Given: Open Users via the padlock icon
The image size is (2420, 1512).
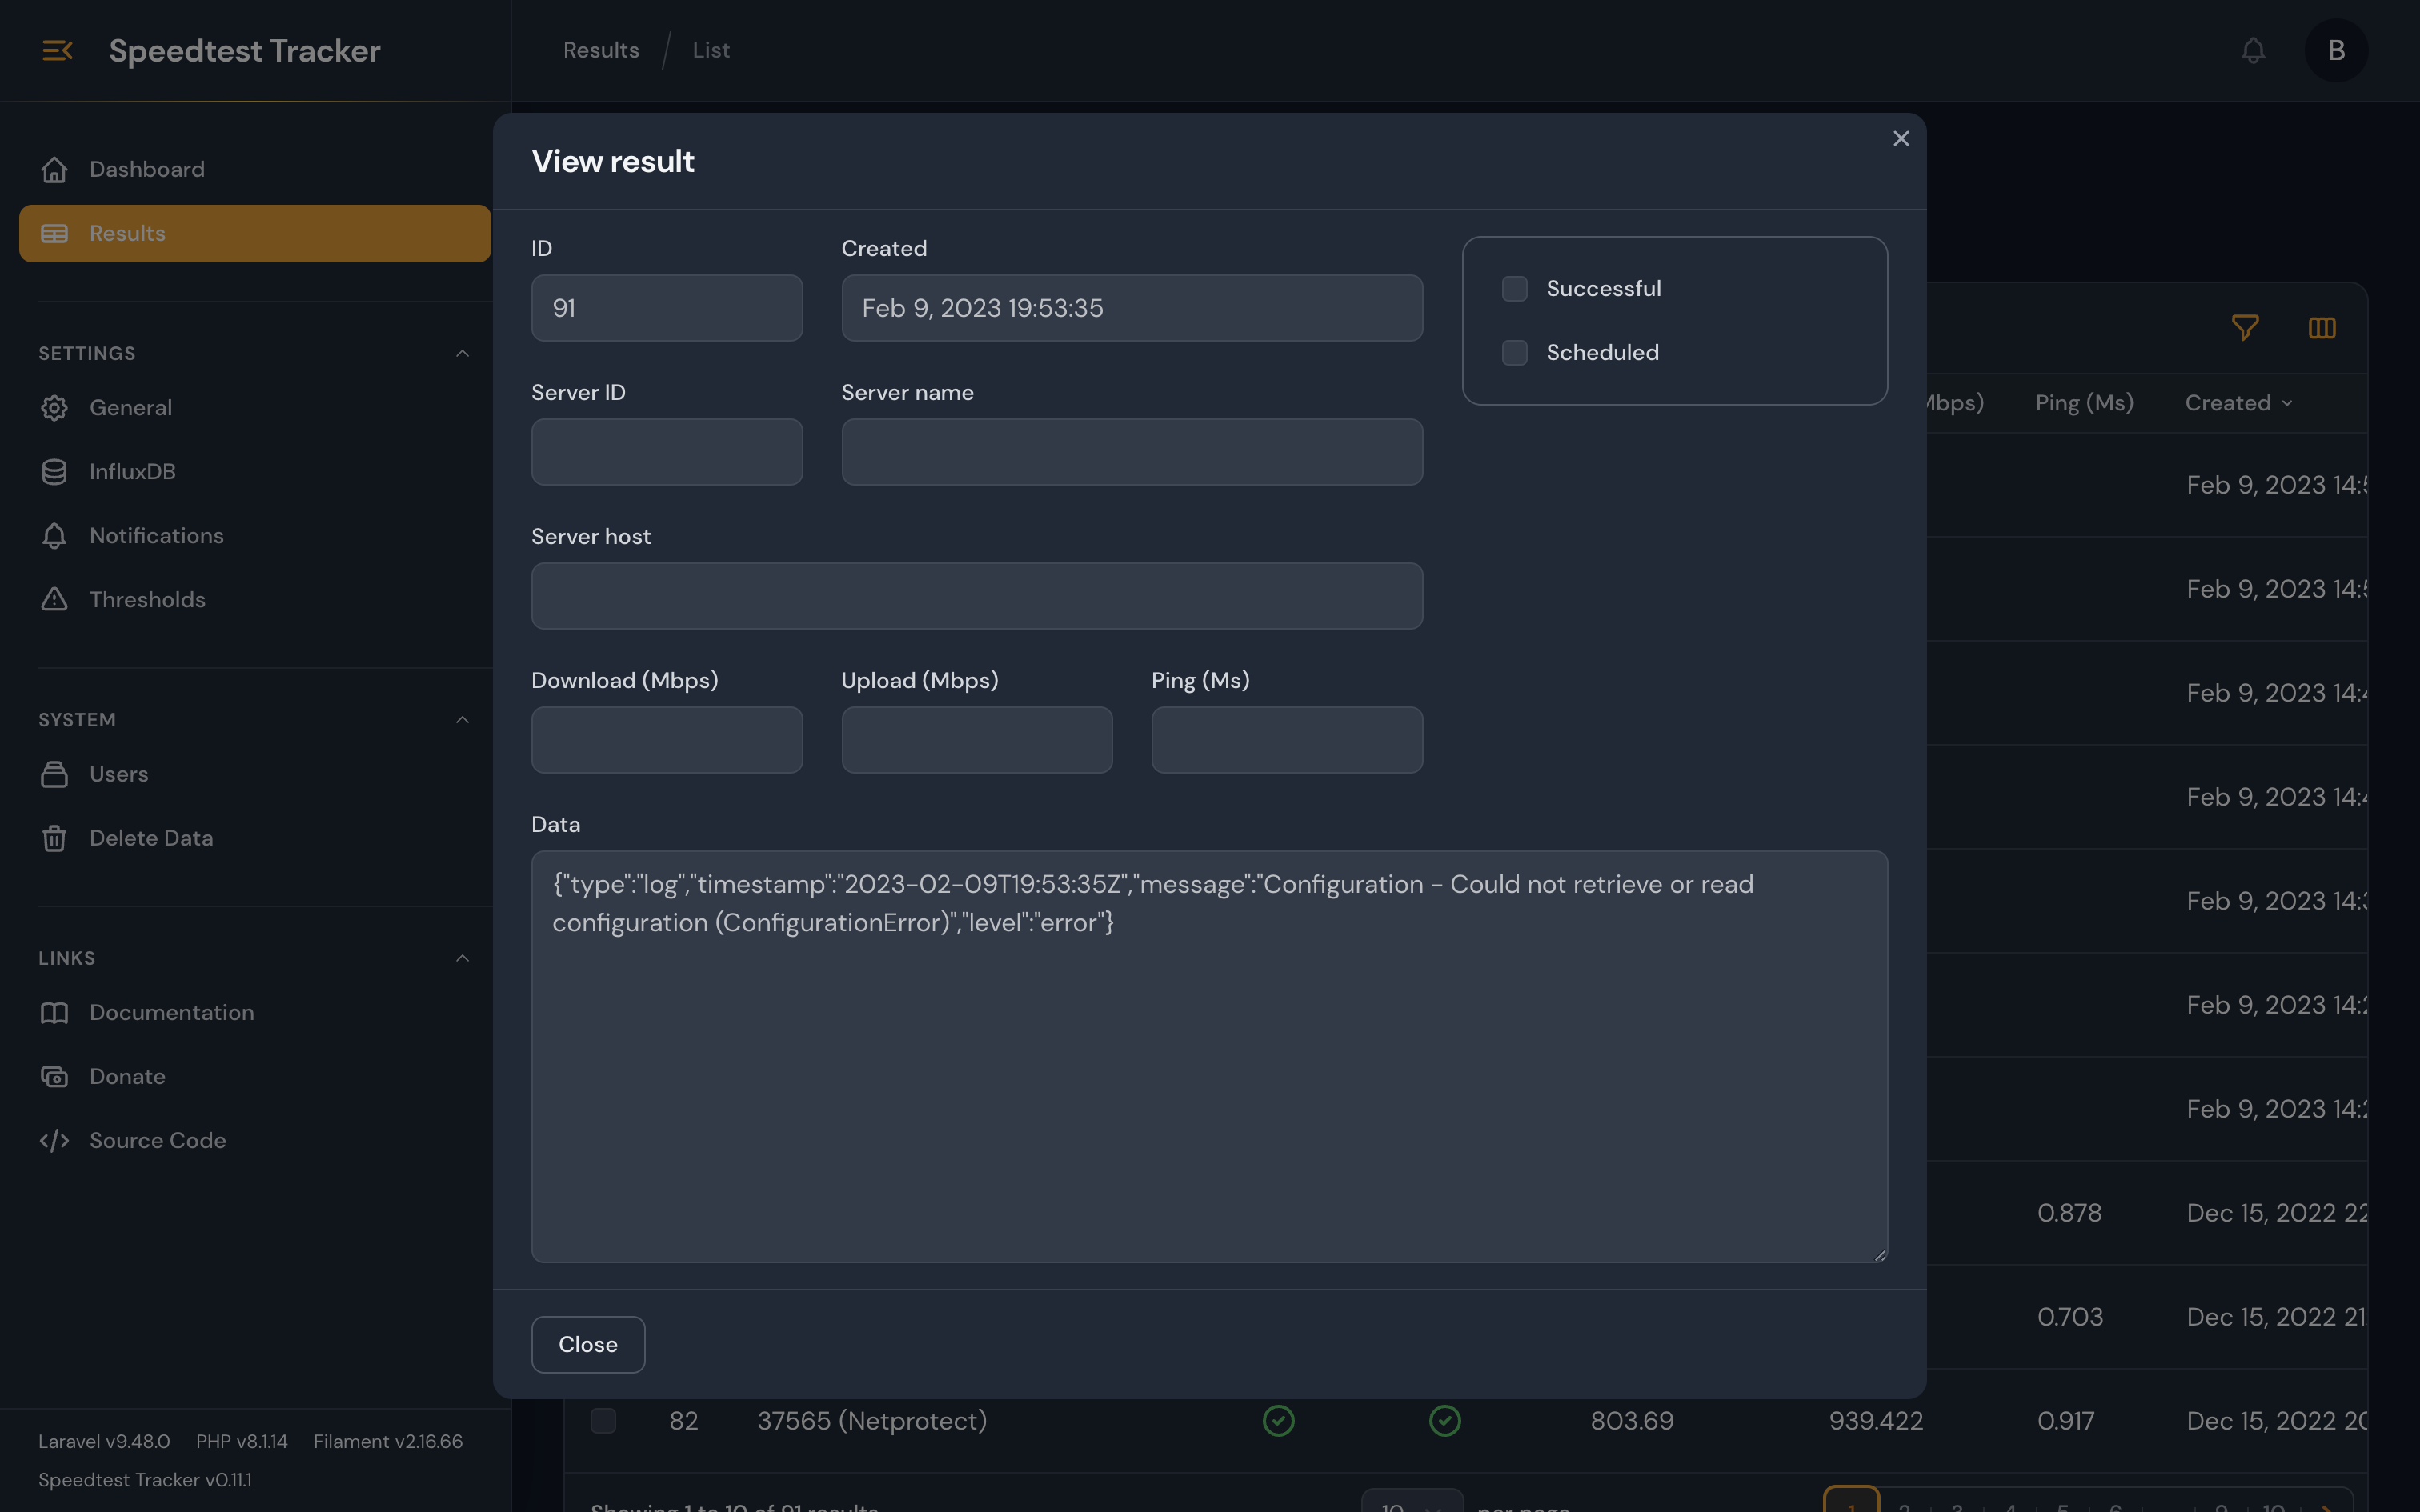Looking at the screenshot, I should (x=55, y=773).
